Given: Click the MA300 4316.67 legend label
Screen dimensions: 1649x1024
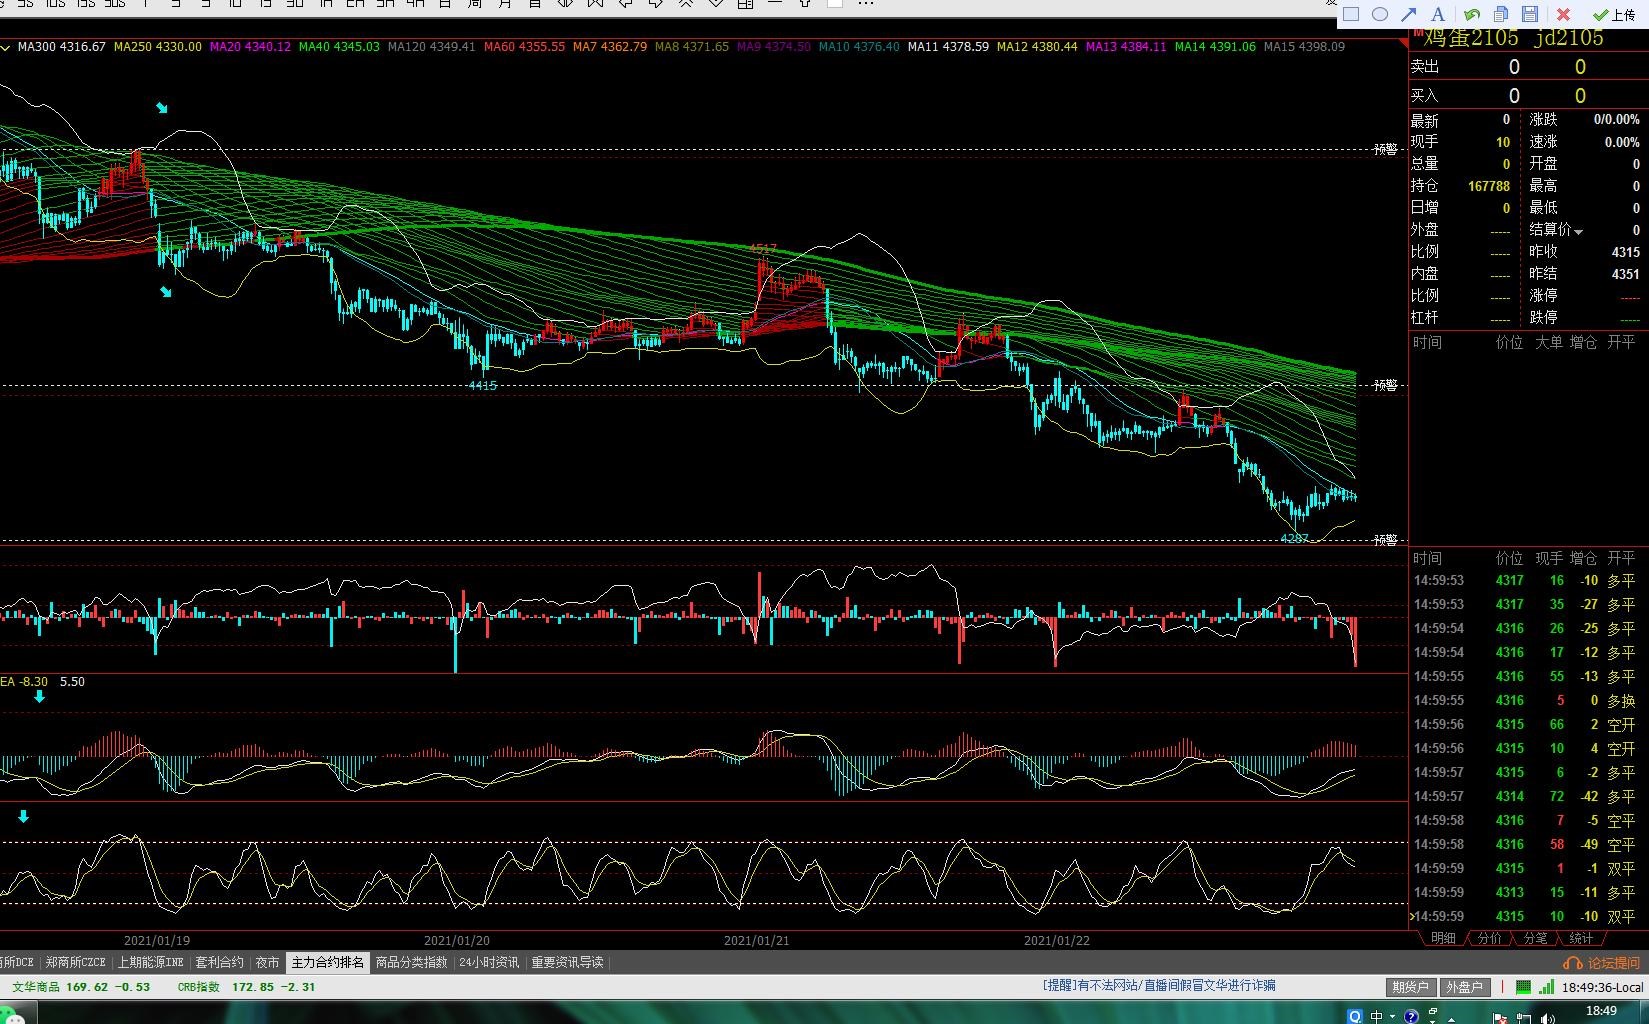Looking at the screenshot, I should pos(61,47).
